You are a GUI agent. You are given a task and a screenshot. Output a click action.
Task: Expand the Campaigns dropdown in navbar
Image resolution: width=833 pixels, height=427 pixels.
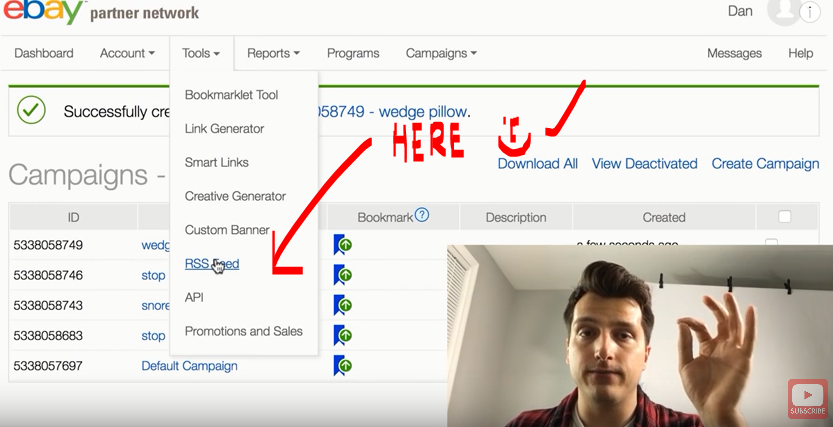pyautogui.click(x=441, y=53)
